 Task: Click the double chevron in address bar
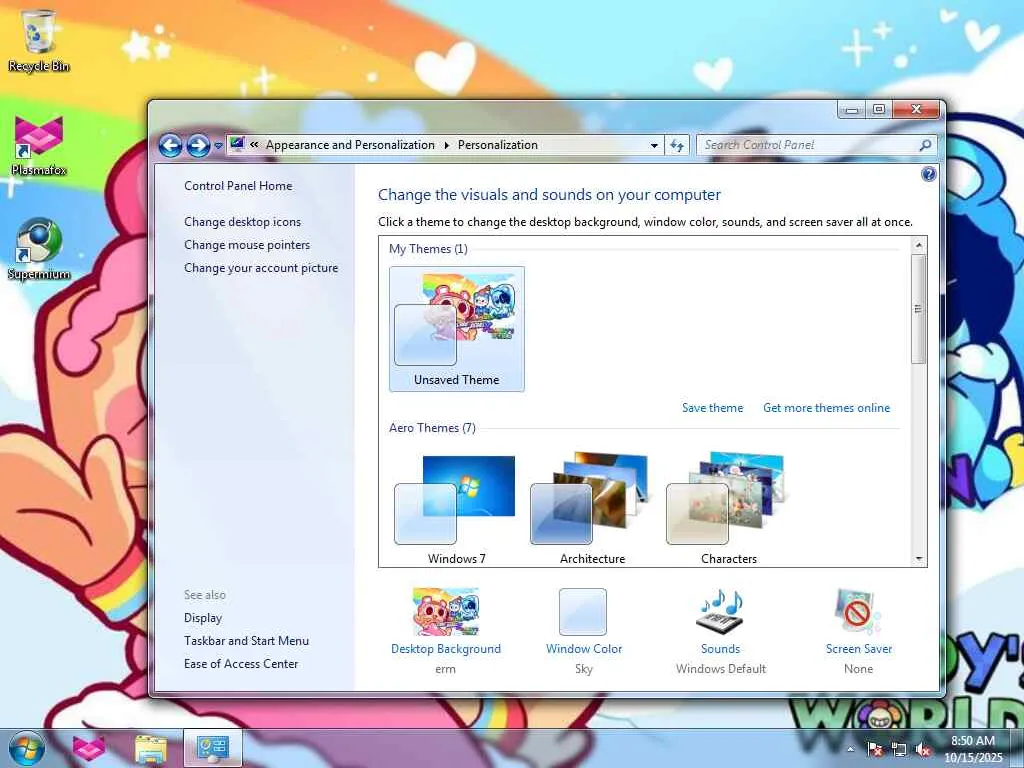[x=254, y=145]
